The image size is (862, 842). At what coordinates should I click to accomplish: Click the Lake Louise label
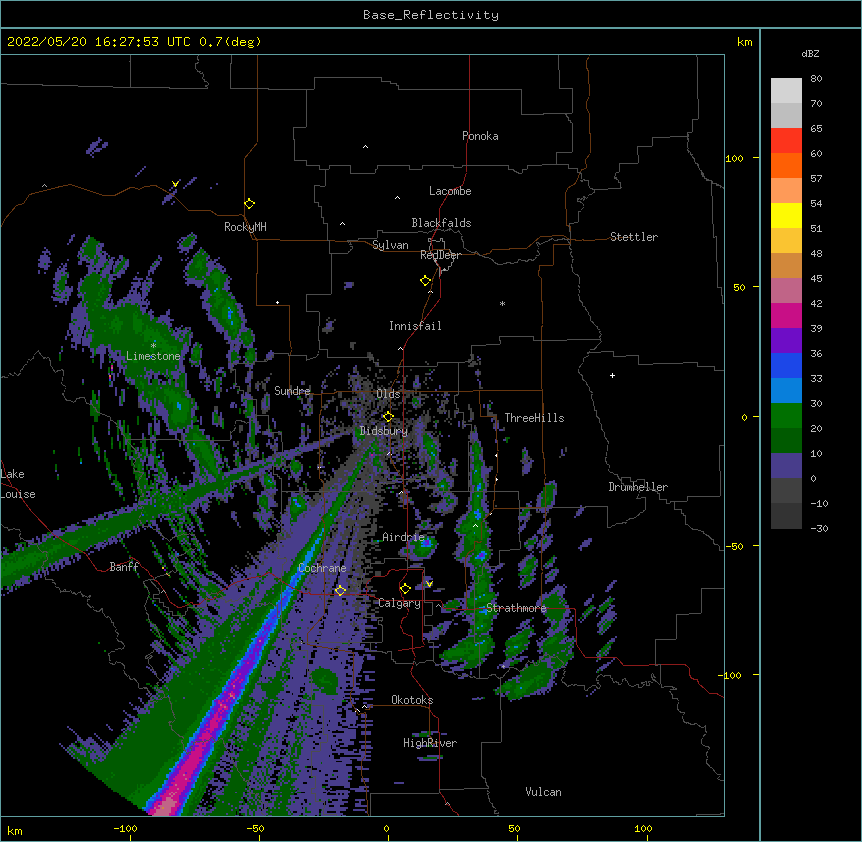point(18,484)
